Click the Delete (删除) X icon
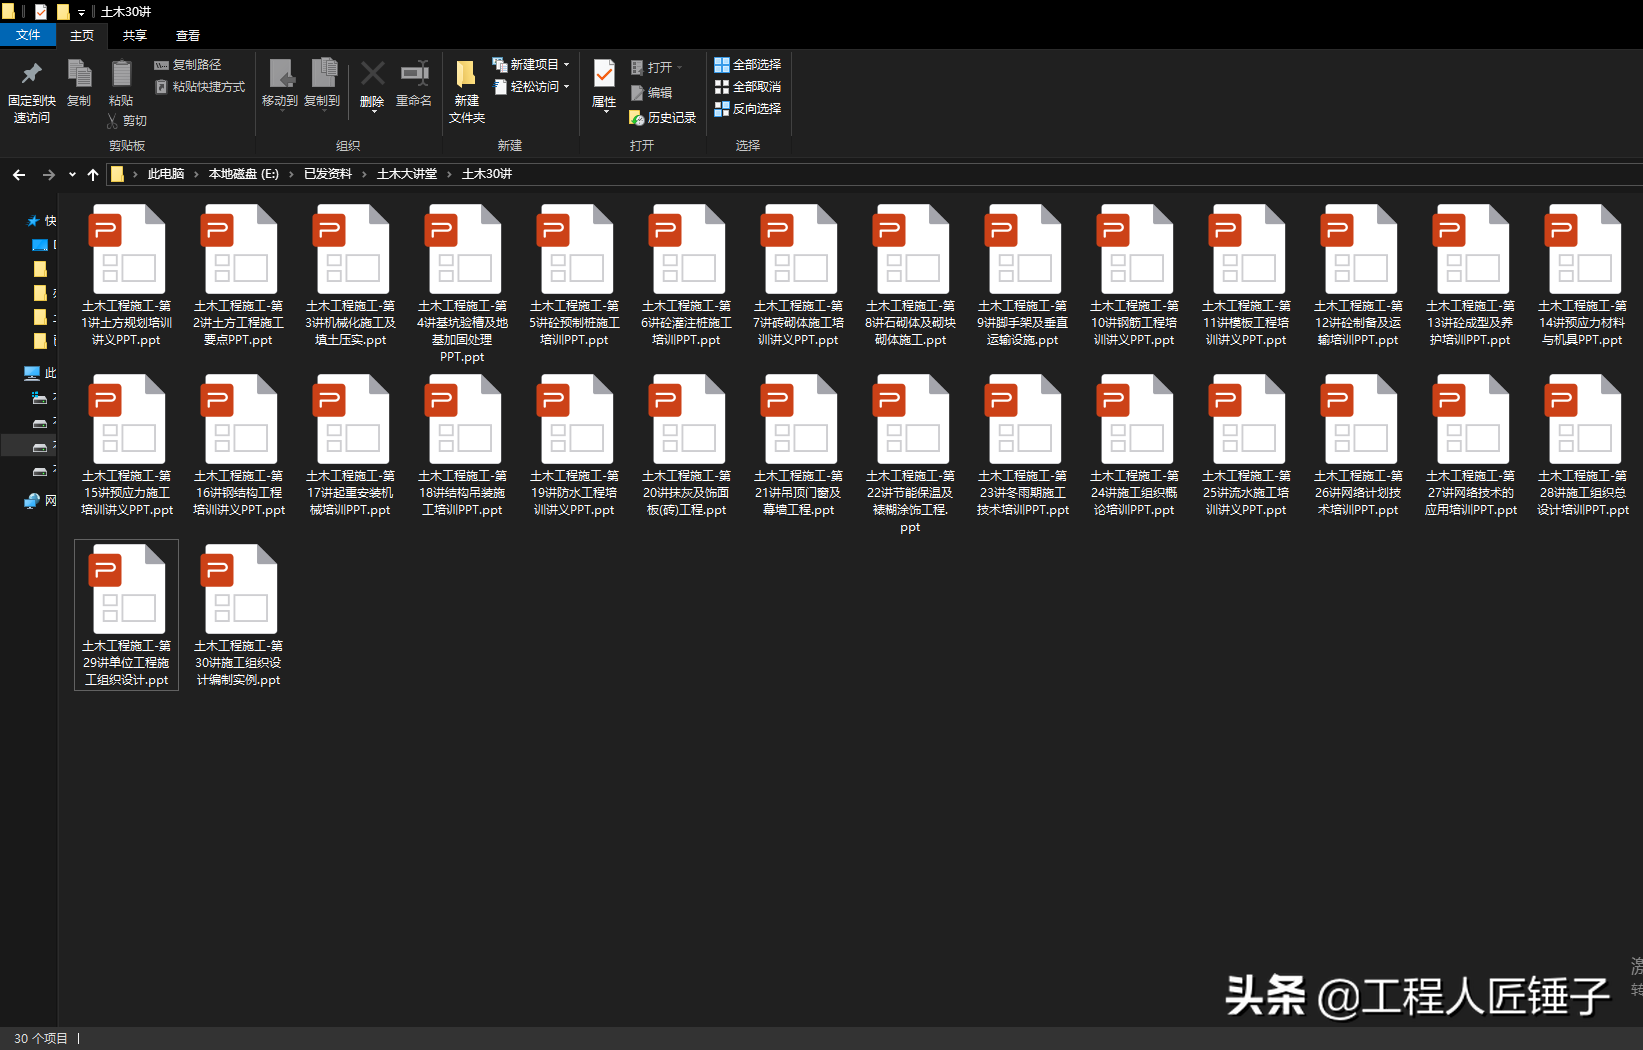The height and width of the screenshot is (1050, 1643). (x=372, y=73)
